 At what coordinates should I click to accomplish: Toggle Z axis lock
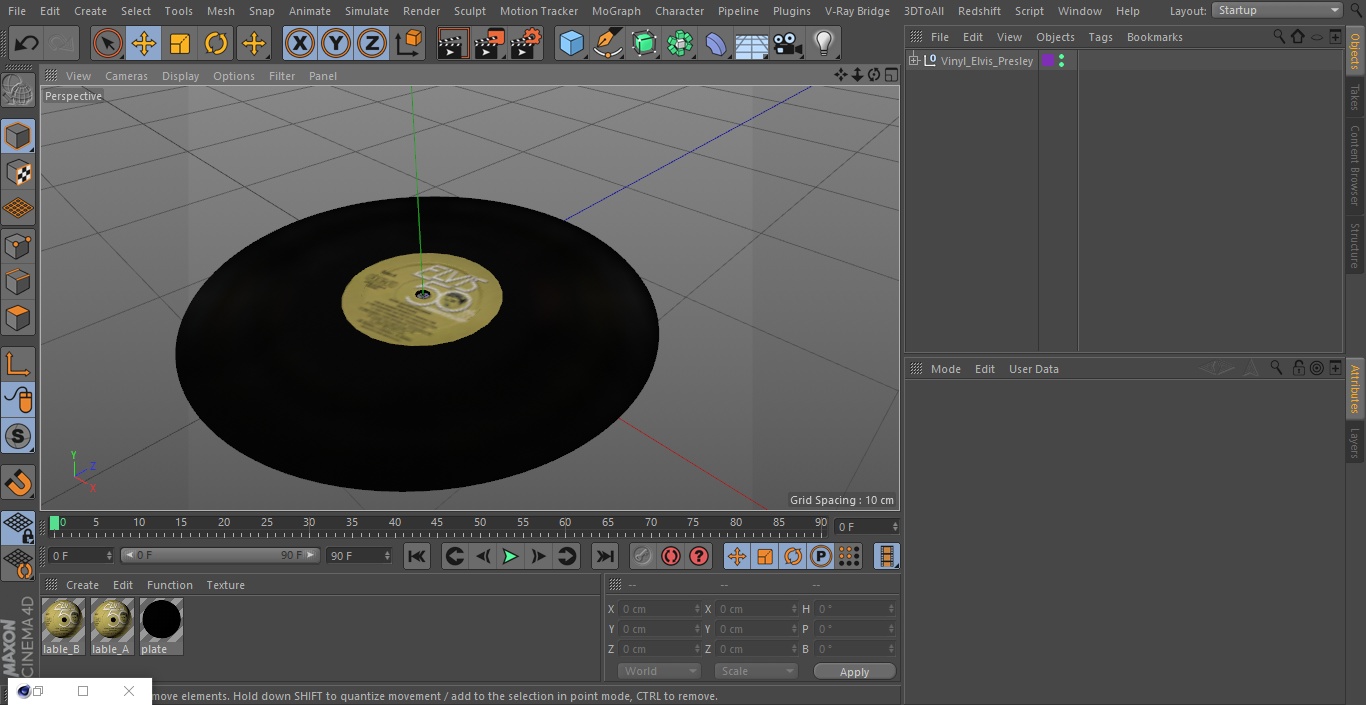click(372, 44)
